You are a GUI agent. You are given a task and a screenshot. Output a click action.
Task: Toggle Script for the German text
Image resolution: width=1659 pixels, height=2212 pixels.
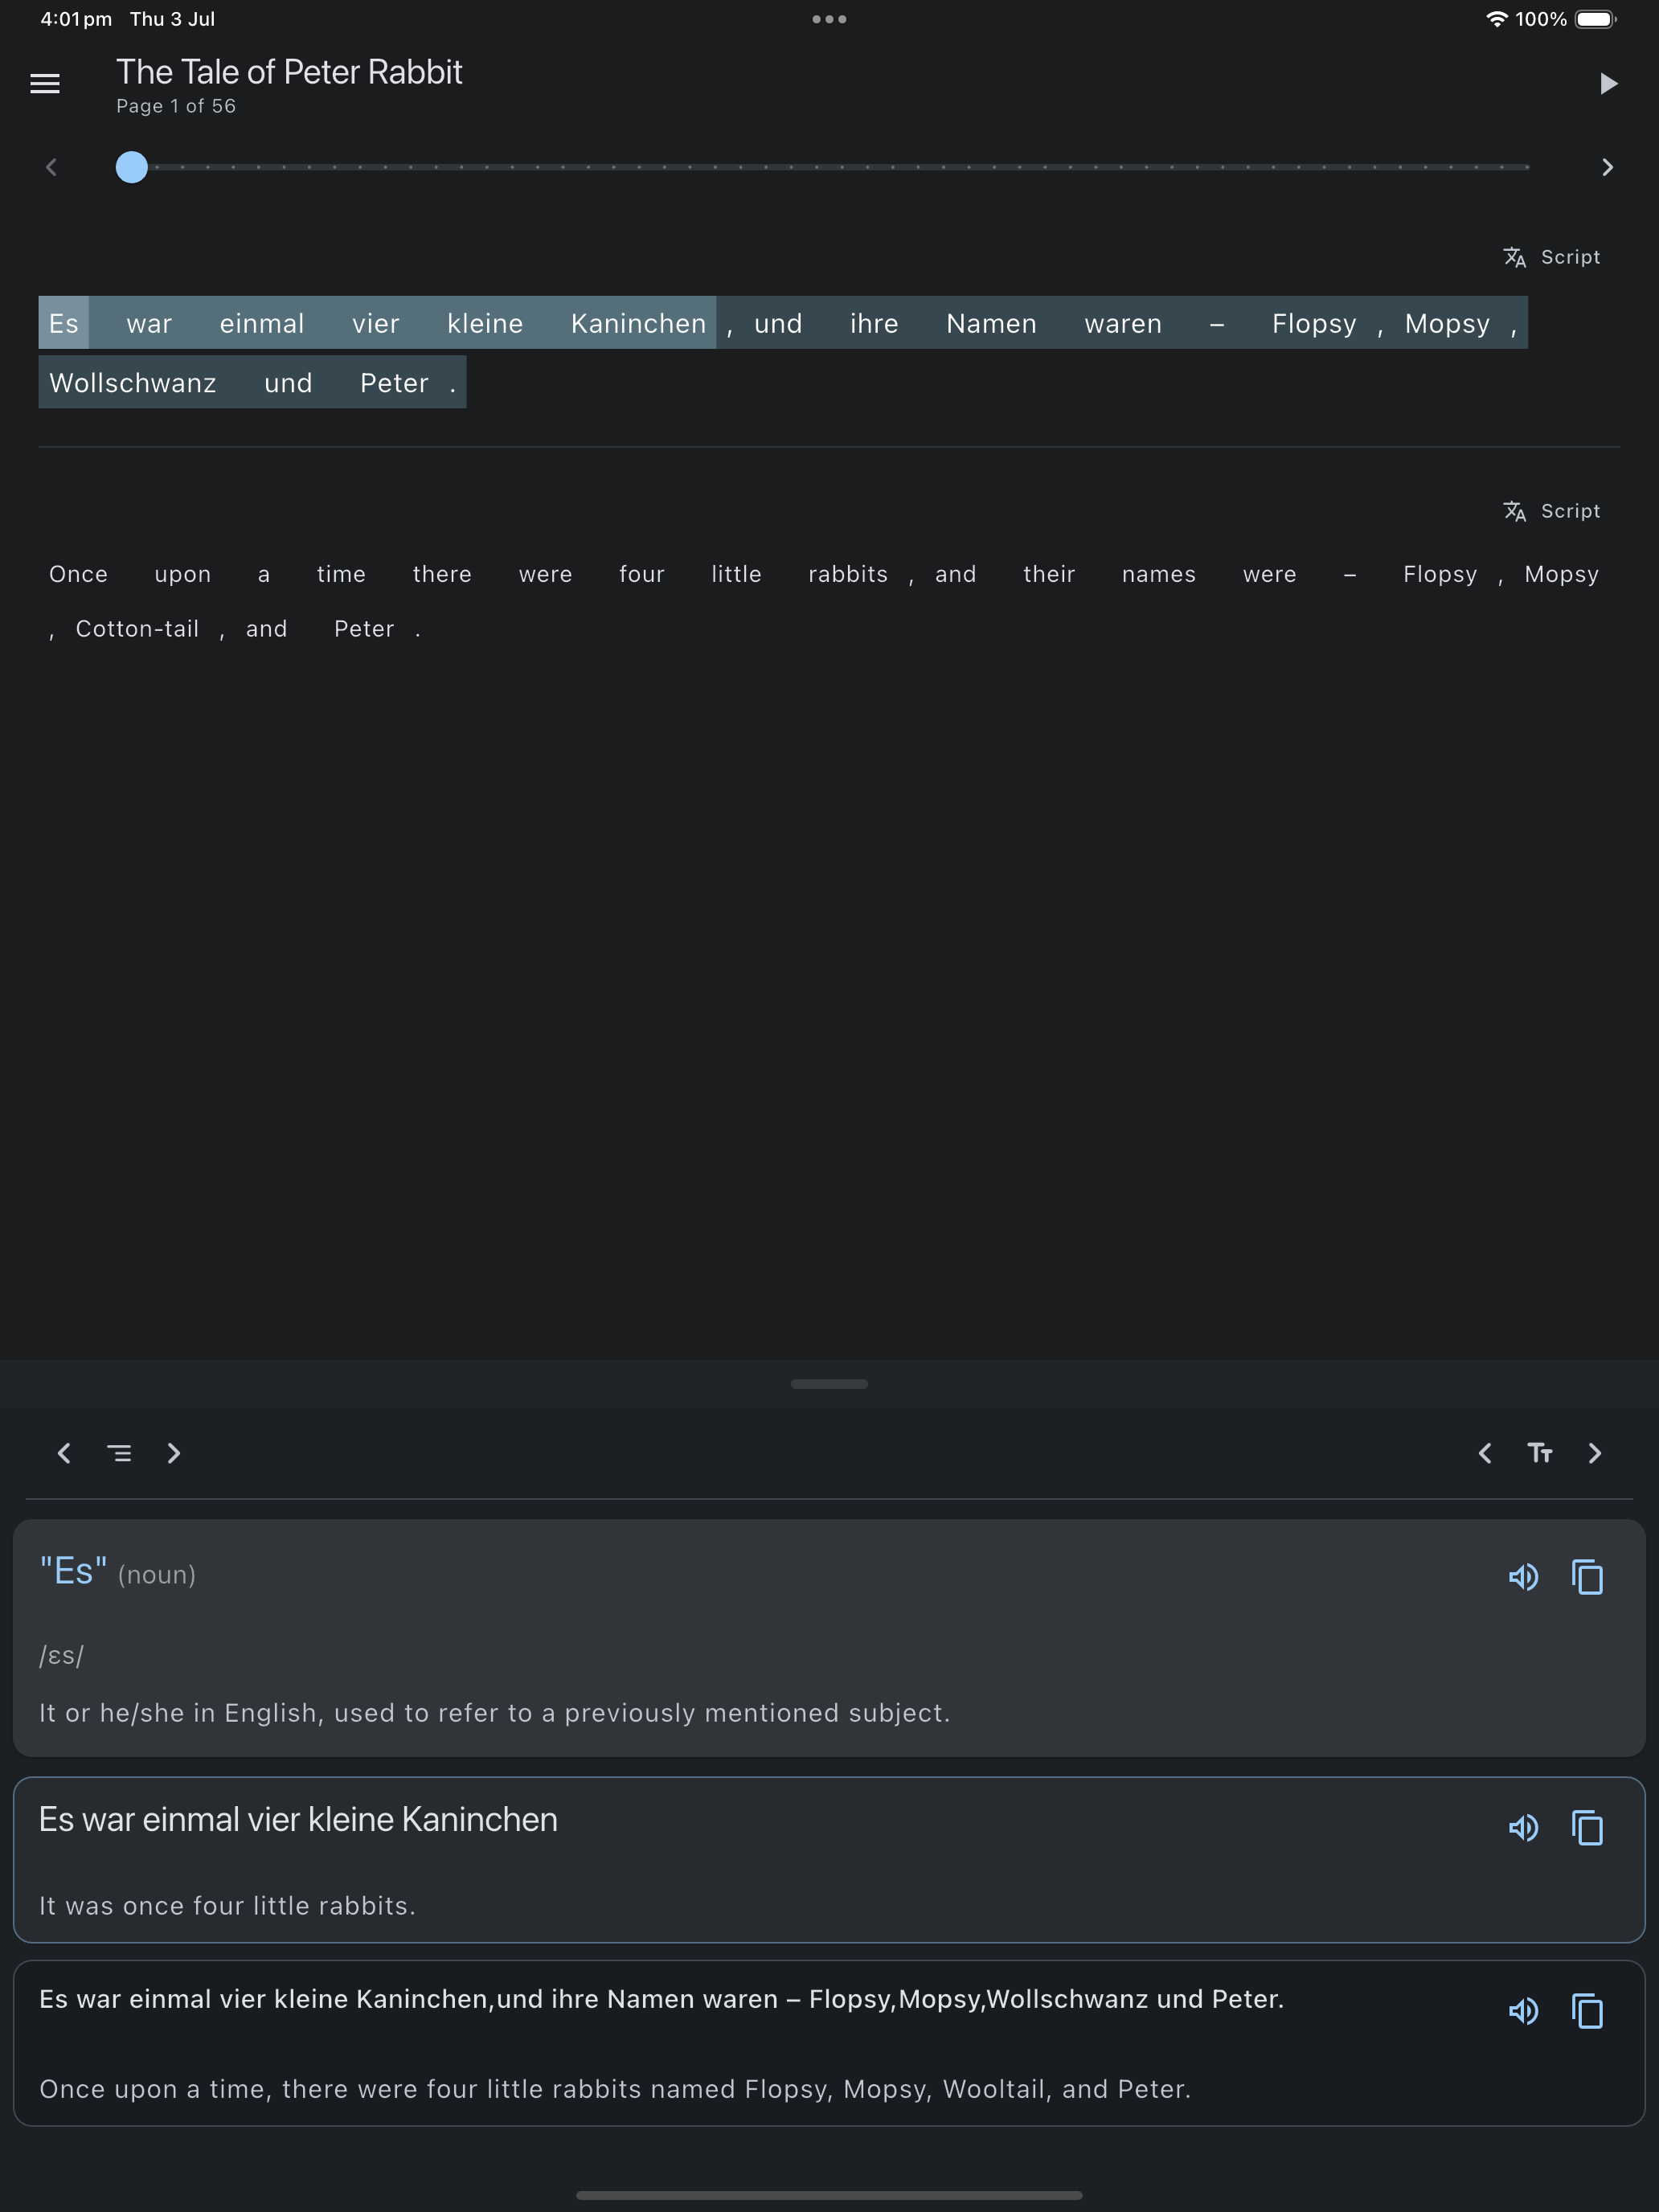(x=1552, y=257)
